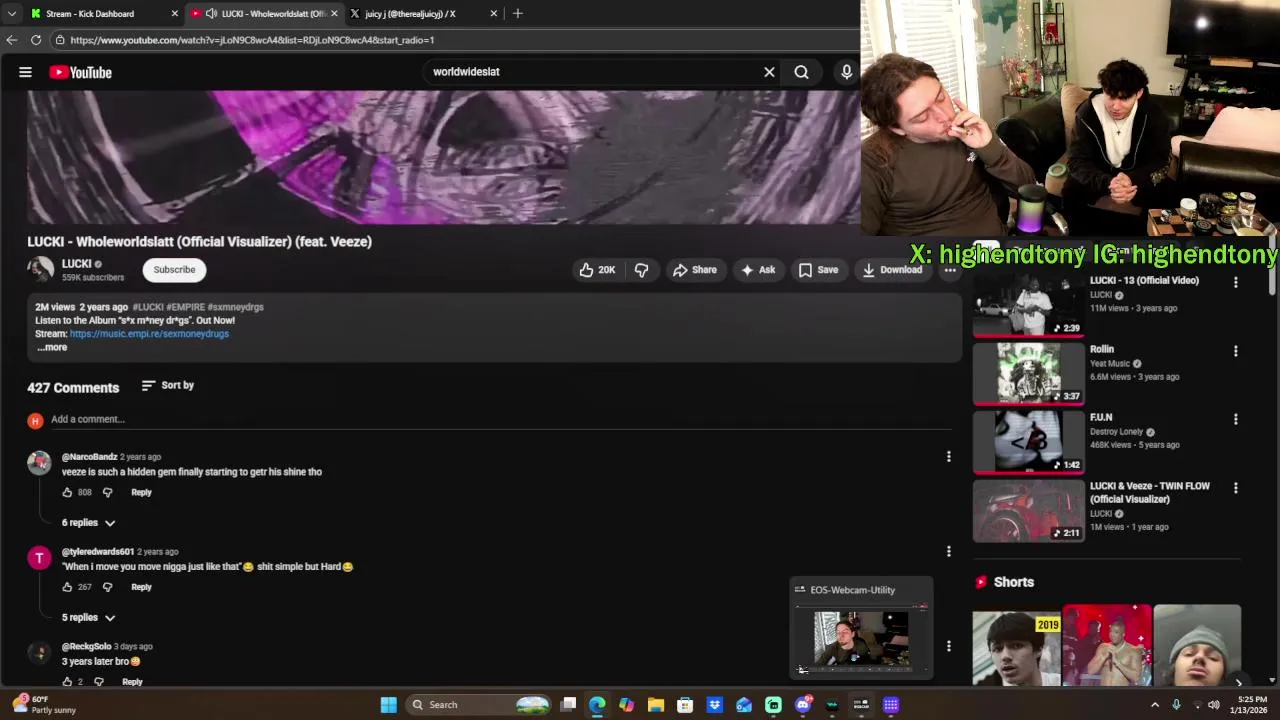Clear the worldwideslat search text
This screenshot has width=1280, height=720.
[769, 72]
